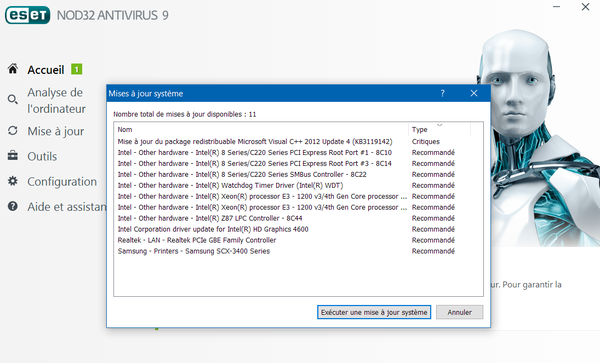
Task: Click the Annuler button
Action: click(x=460, y=312)
